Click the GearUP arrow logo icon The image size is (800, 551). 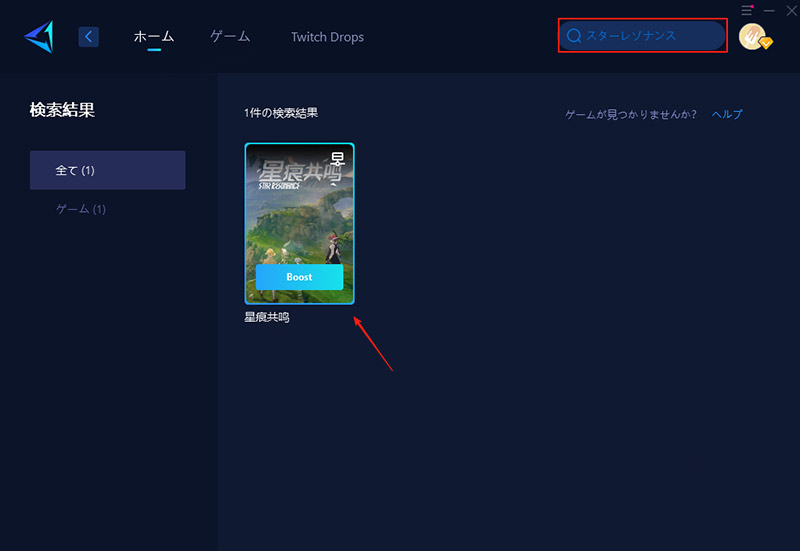coord(39,37)
